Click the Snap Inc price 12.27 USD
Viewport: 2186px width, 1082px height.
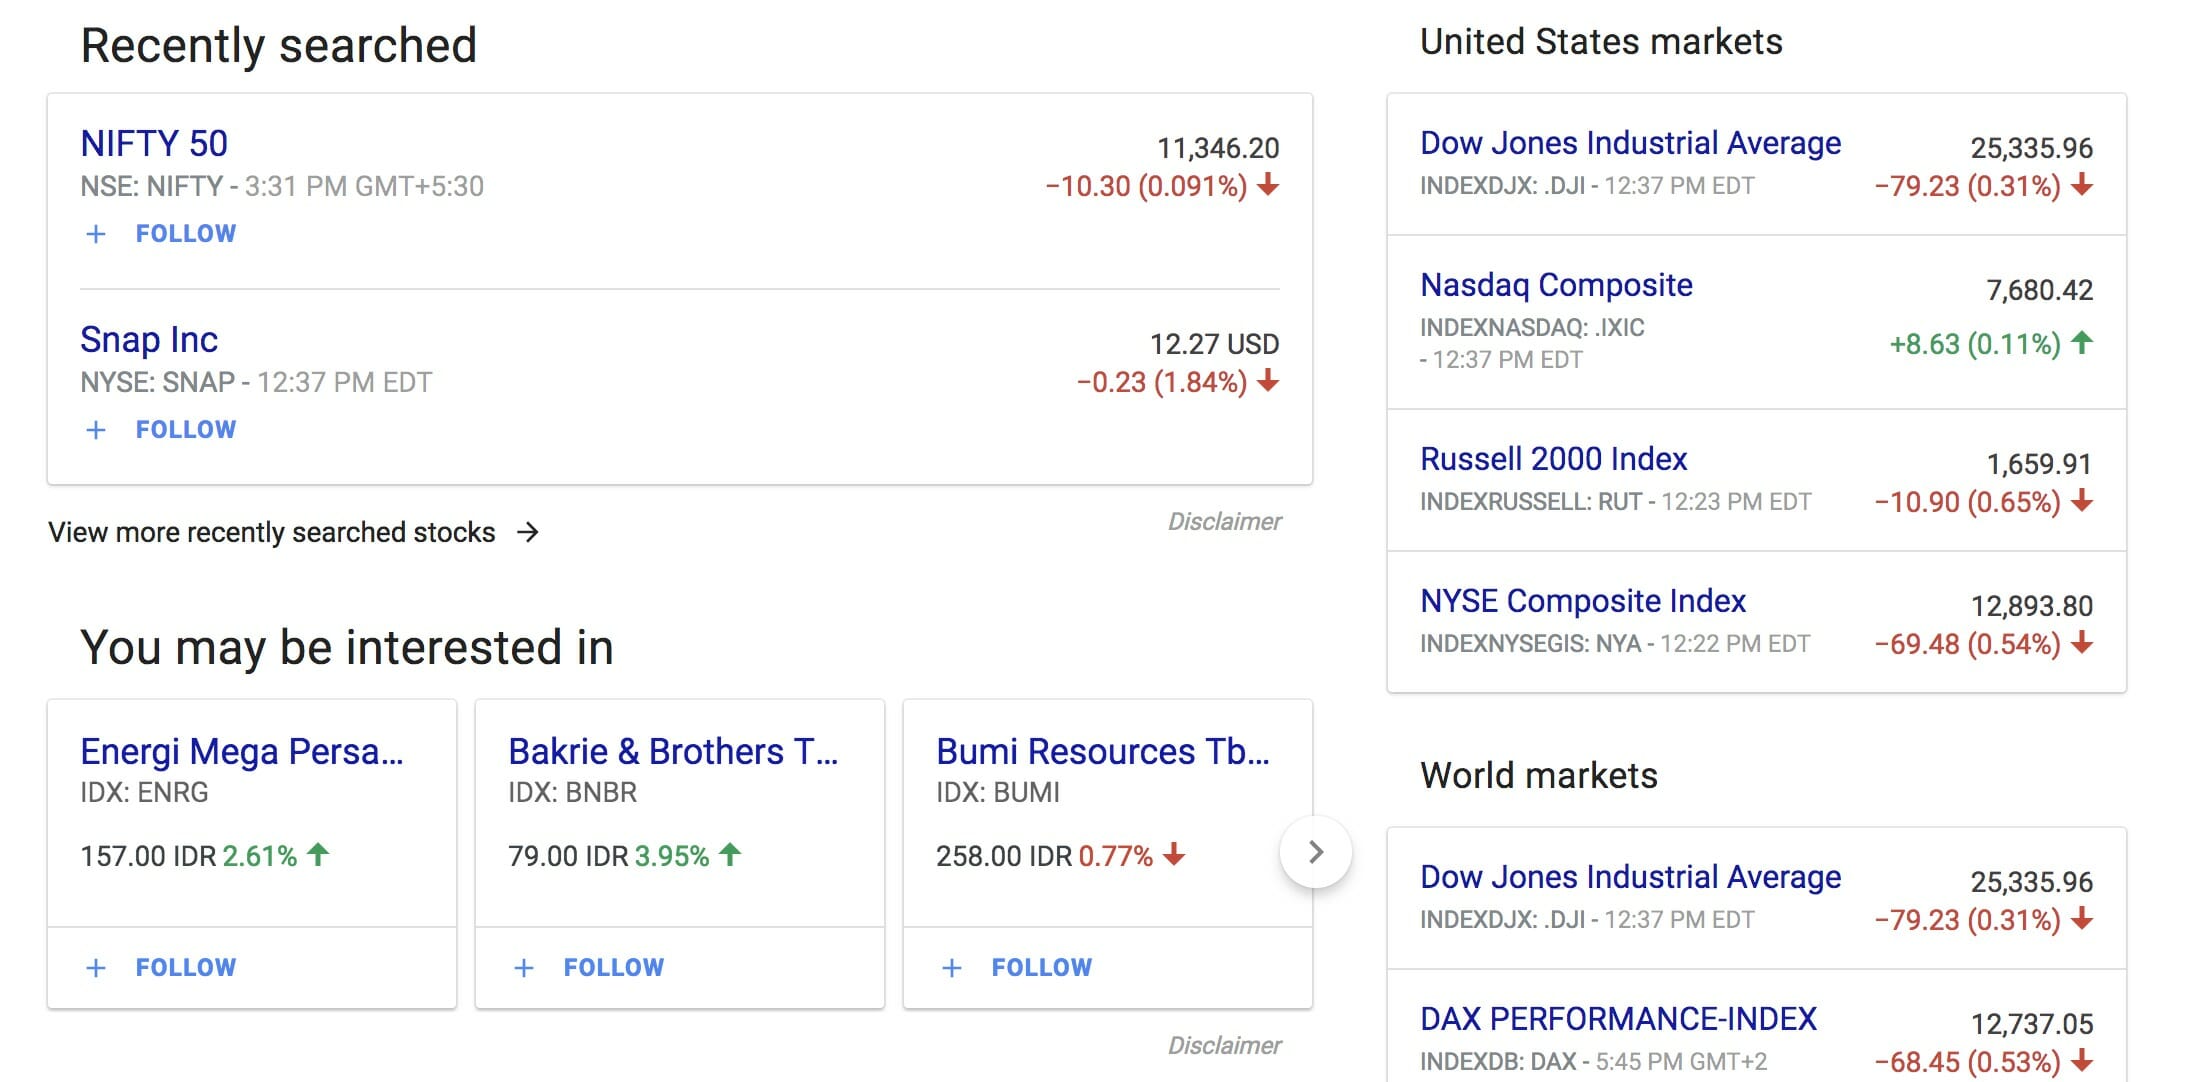pyautogui.click(x=1214, y=345)
